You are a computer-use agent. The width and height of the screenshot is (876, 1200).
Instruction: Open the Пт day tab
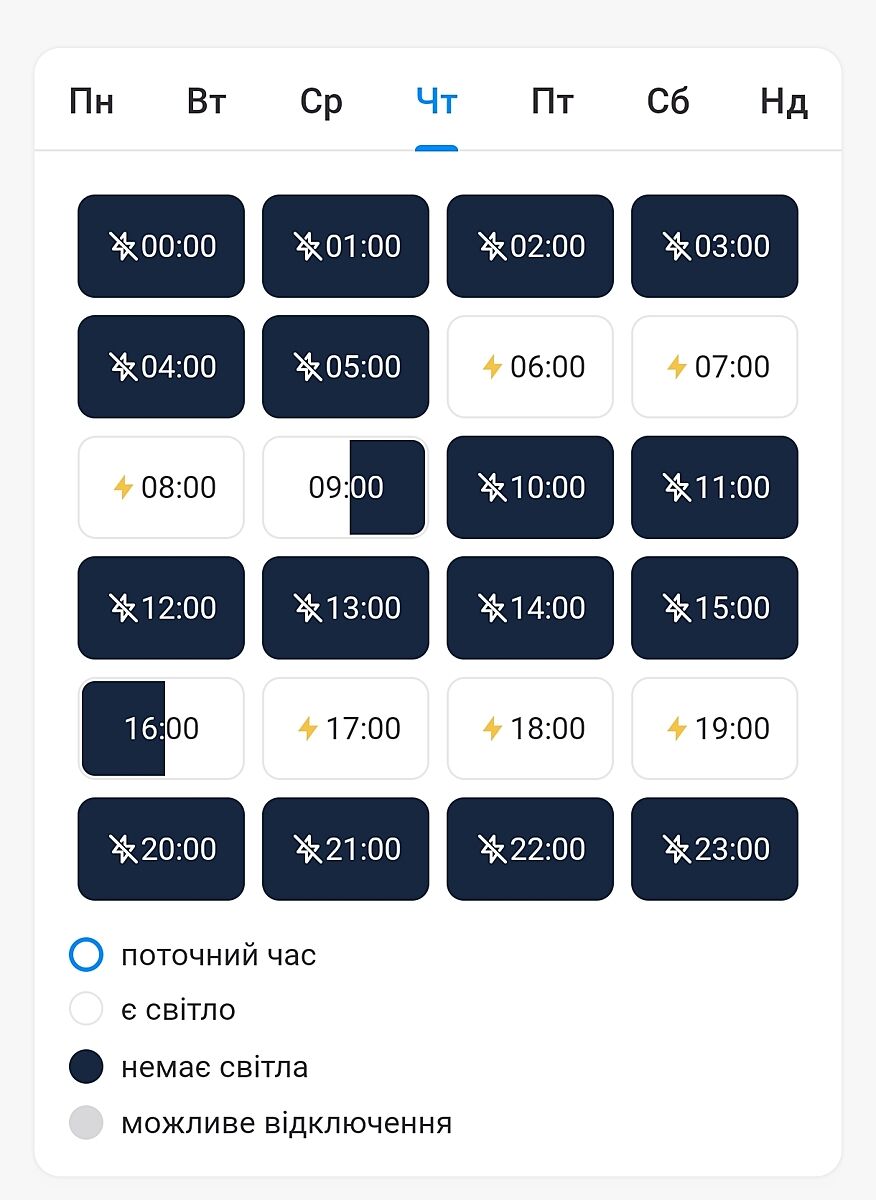click(x=552, y=102)
